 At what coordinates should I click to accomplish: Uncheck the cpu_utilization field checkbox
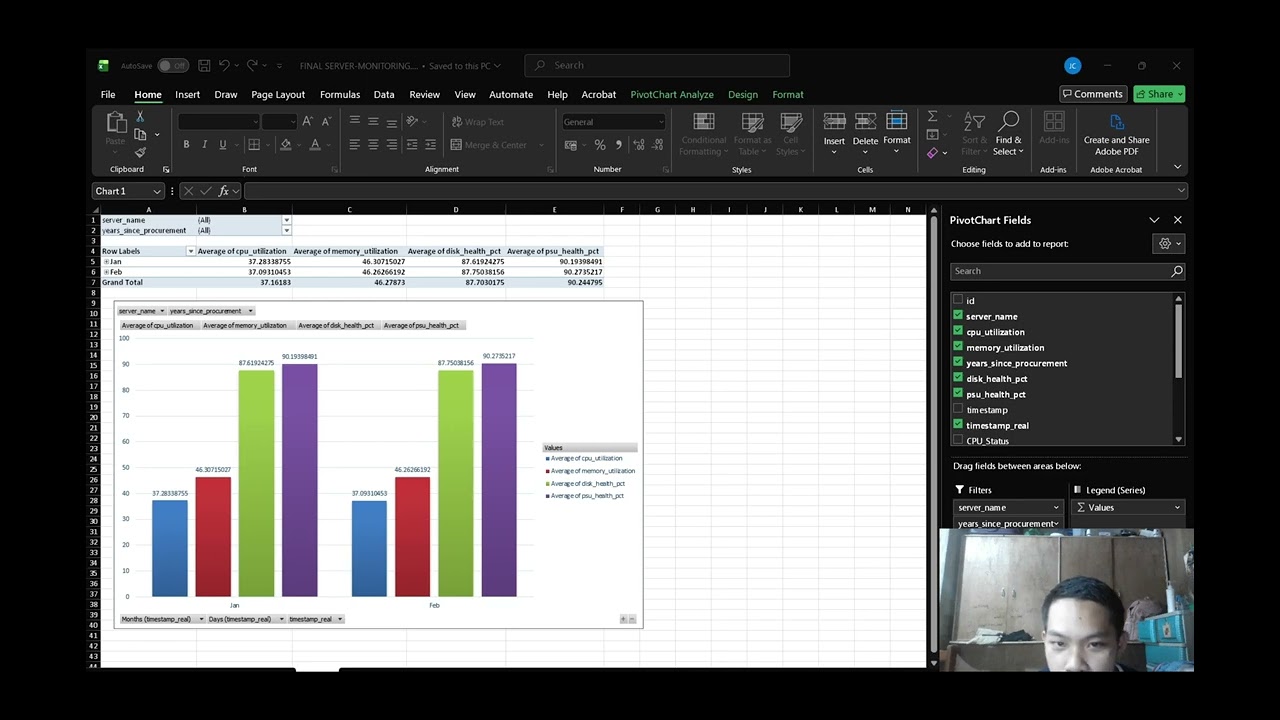(x=958, y=331)
